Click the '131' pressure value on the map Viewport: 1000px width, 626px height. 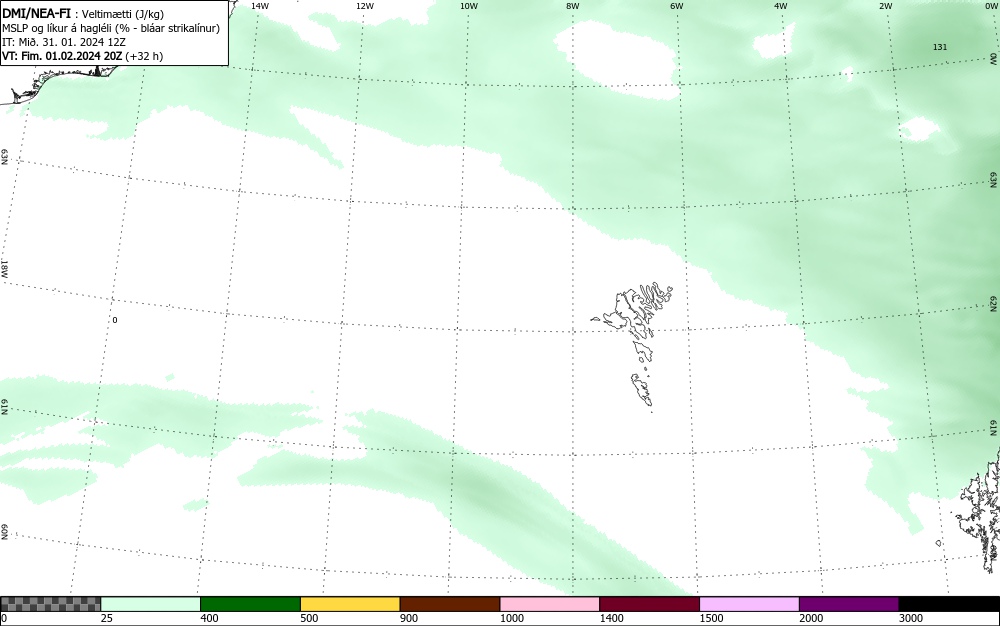(939, 47)
